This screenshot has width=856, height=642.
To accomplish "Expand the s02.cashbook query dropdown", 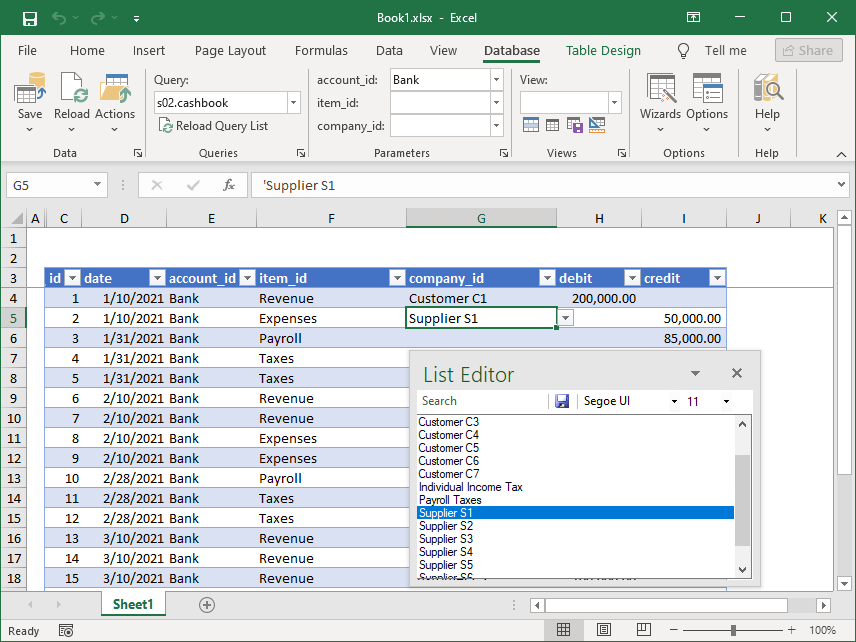I will coord(291,102).
